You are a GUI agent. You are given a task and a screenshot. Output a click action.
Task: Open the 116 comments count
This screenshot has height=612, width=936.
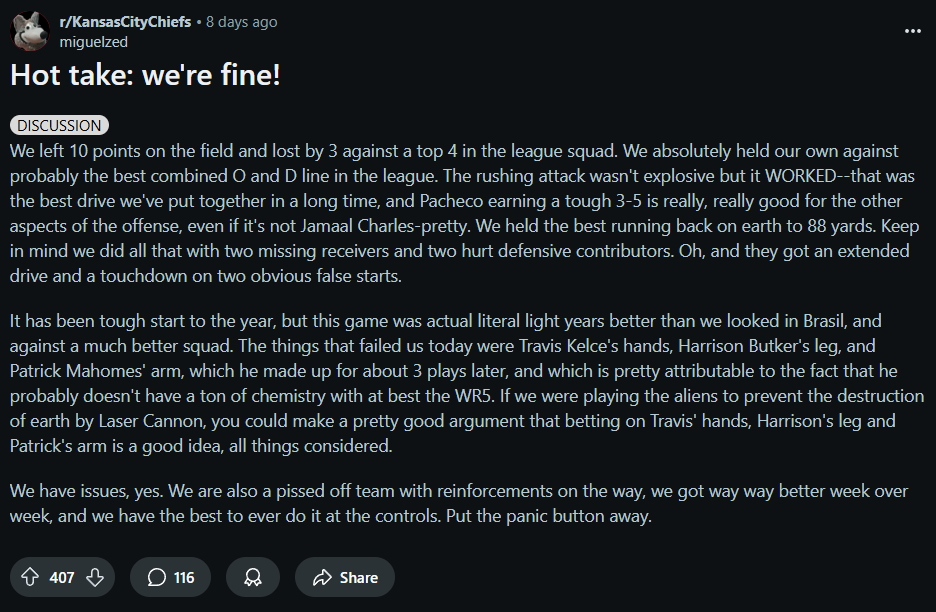[x=184, y=577]
